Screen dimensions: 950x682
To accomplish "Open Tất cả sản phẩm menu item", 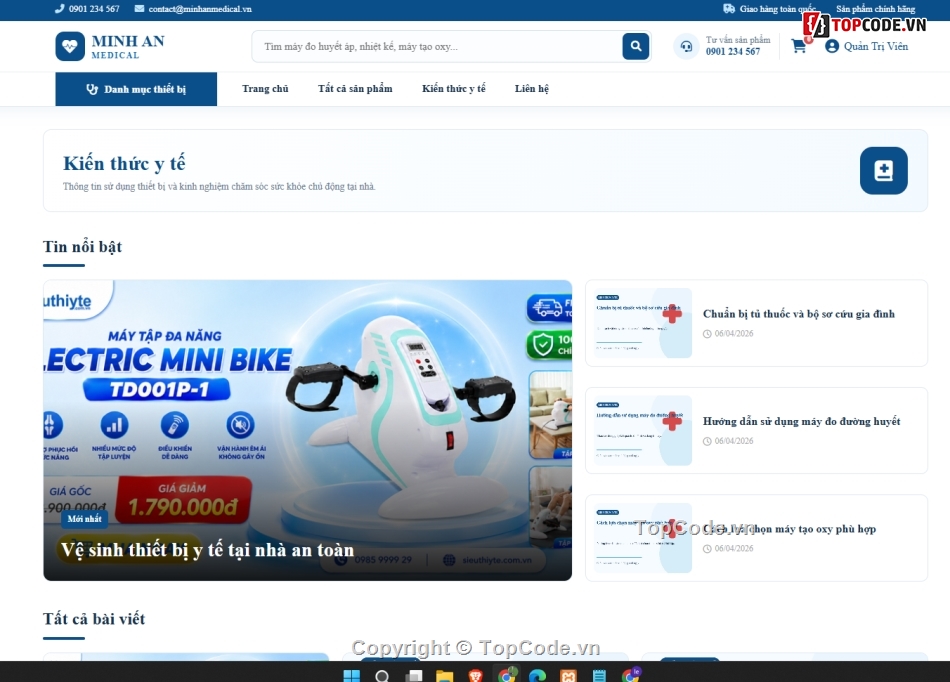I will (355, 88).
